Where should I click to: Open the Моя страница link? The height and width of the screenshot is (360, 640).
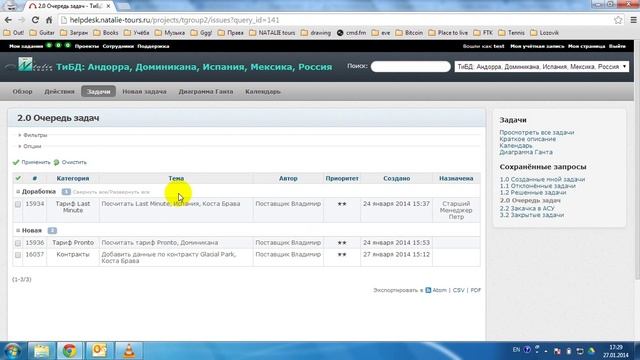pyautogui.click(x=586, y=46)
